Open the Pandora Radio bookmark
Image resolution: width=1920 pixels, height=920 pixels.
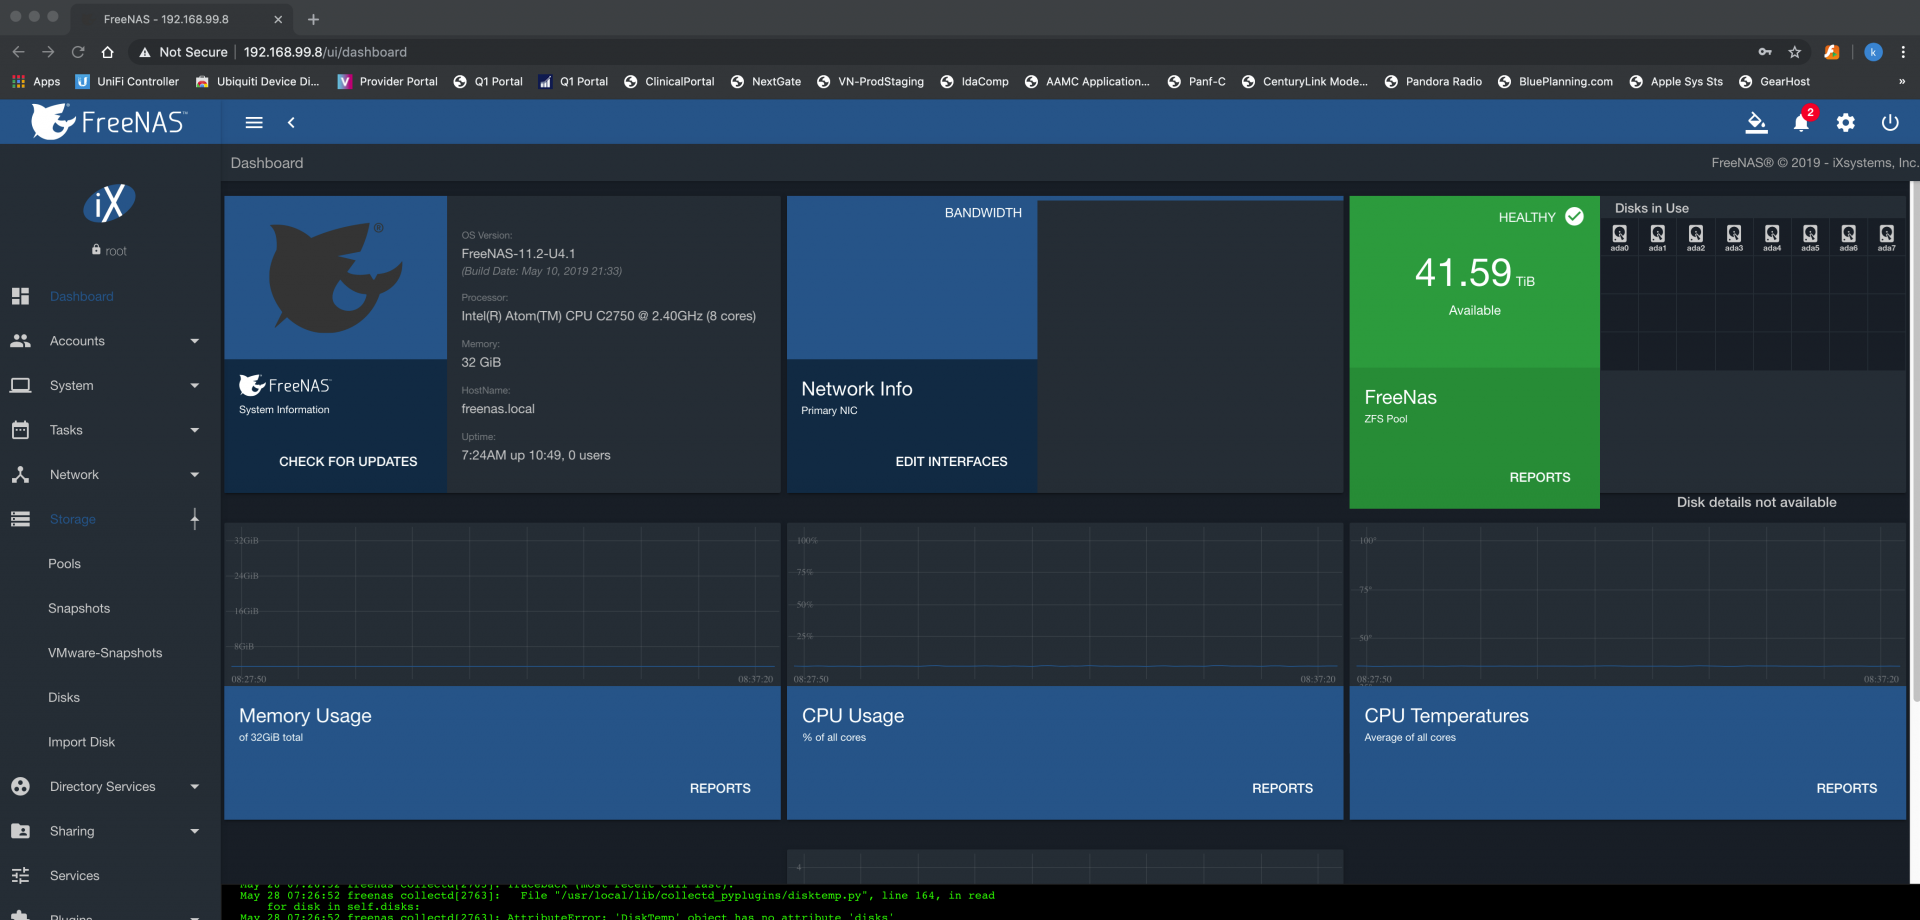click(1433, 82)
